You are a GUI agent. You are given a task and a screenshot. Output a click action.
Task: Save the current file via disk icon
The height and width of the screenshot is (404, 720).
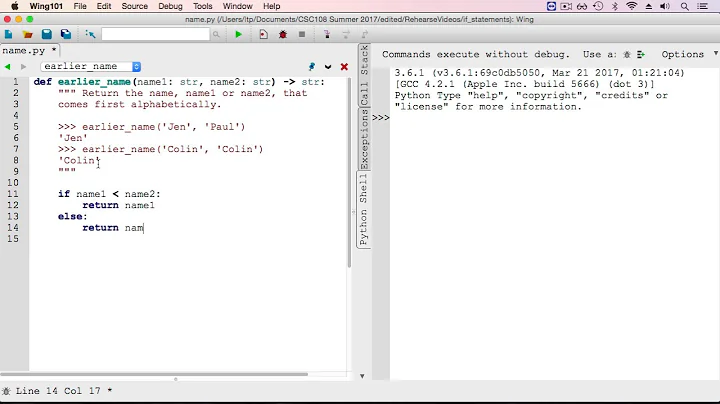pos(46,34)
